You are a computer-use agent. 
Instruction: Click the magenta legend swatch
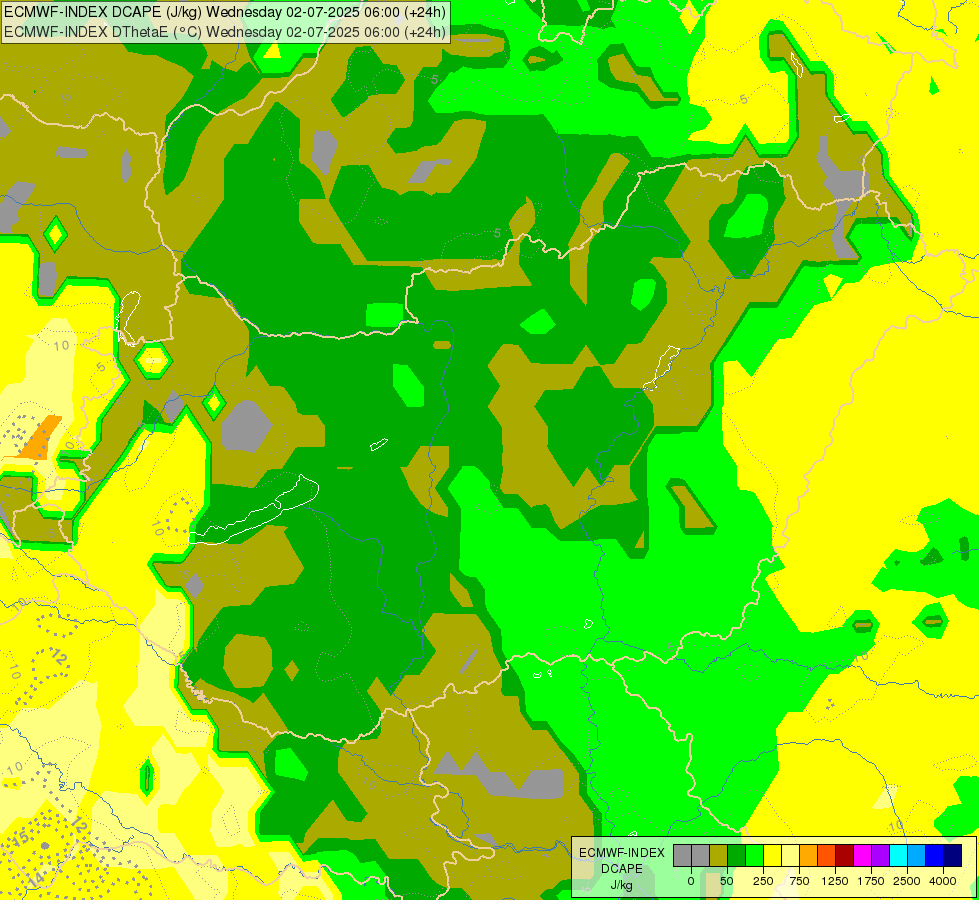click(x=862, y=856)
